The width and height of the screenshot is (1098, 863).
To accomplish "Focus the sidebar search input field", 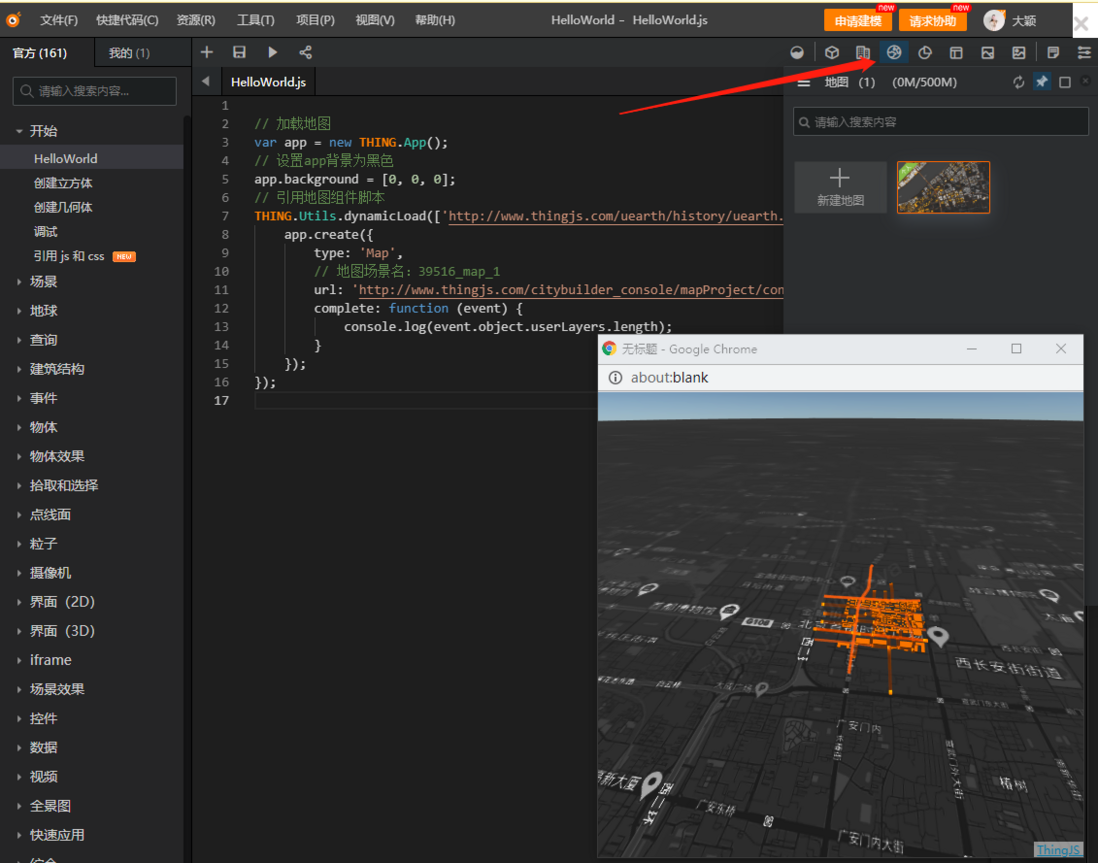I will pyautogui.click(x=95, y=91).
